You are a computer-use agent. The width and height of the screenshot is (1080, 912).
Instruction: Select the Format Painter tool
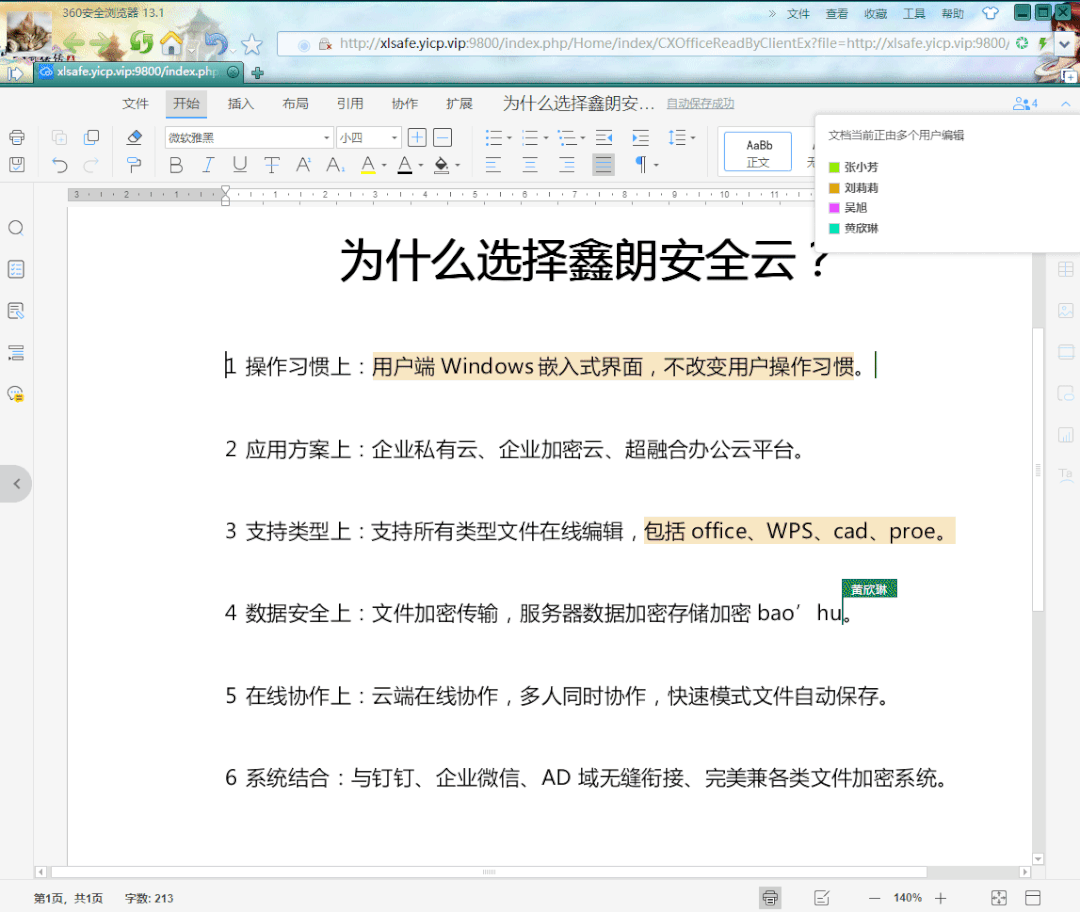point(134,165)
